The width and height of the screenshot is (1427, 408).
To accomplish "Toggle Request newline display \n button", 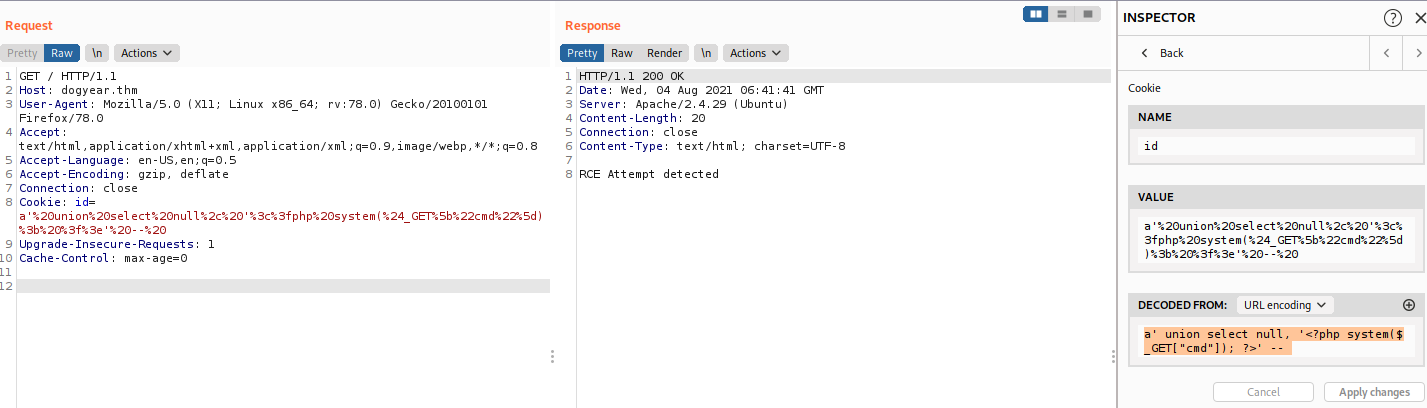I will 97,53.
